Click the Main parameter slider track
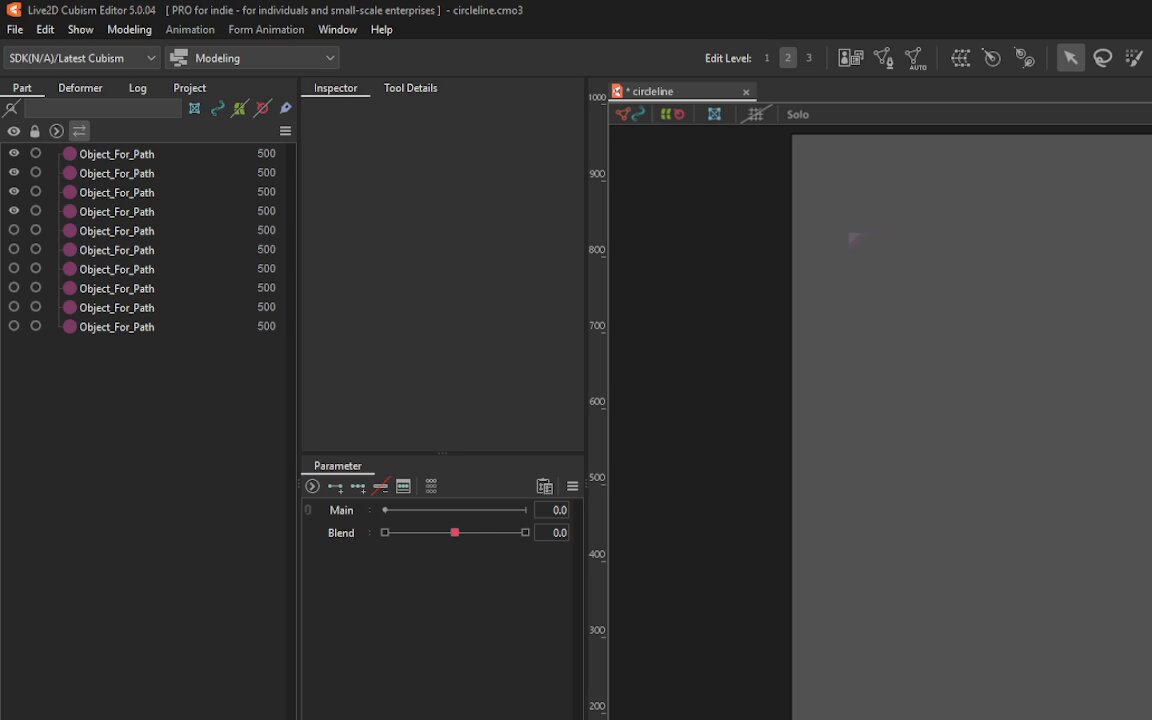This screenshot has width=1152, height=720. (x=456, y=510)
